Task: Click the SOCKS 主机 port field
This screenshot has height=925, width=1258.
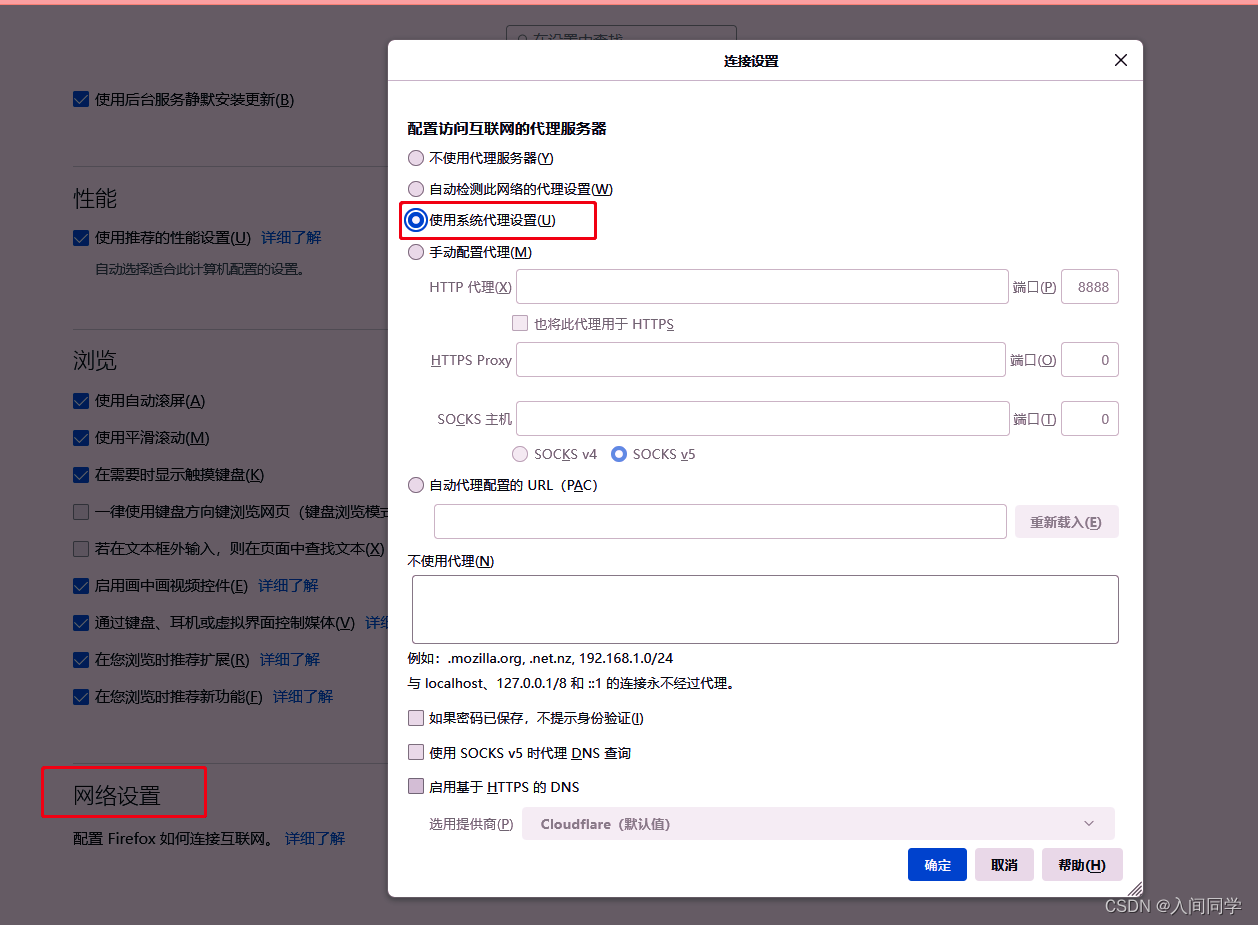Action: coord(1090,419)
